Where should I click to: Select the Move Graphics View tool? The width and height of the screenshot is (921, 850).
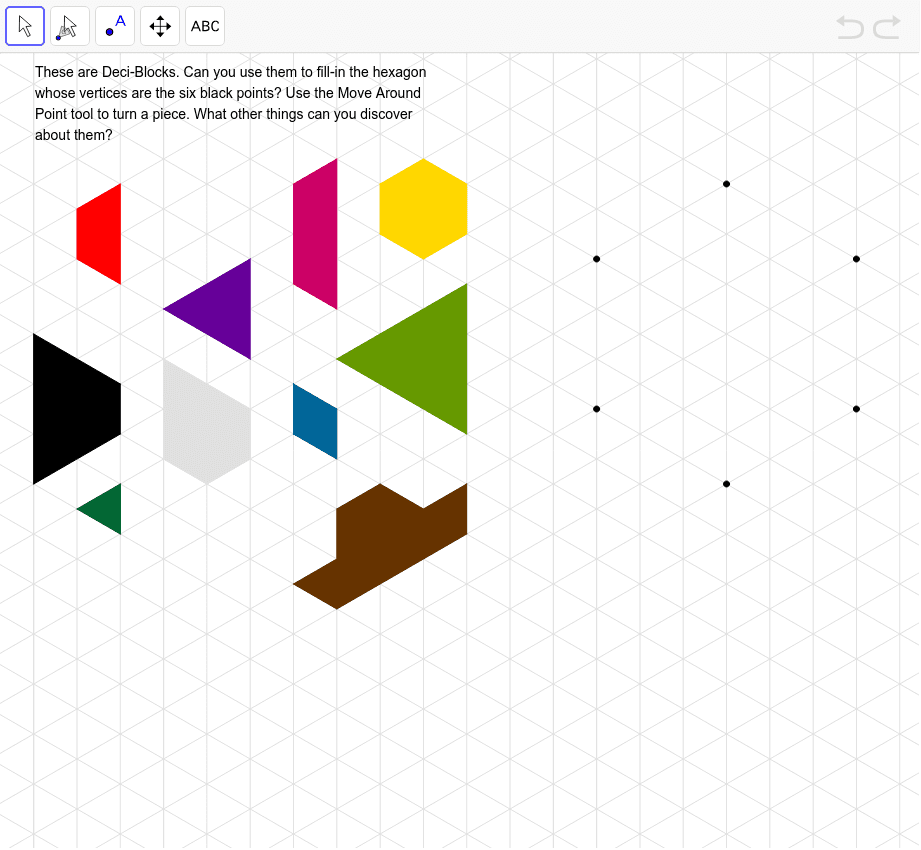click(160, 26)
